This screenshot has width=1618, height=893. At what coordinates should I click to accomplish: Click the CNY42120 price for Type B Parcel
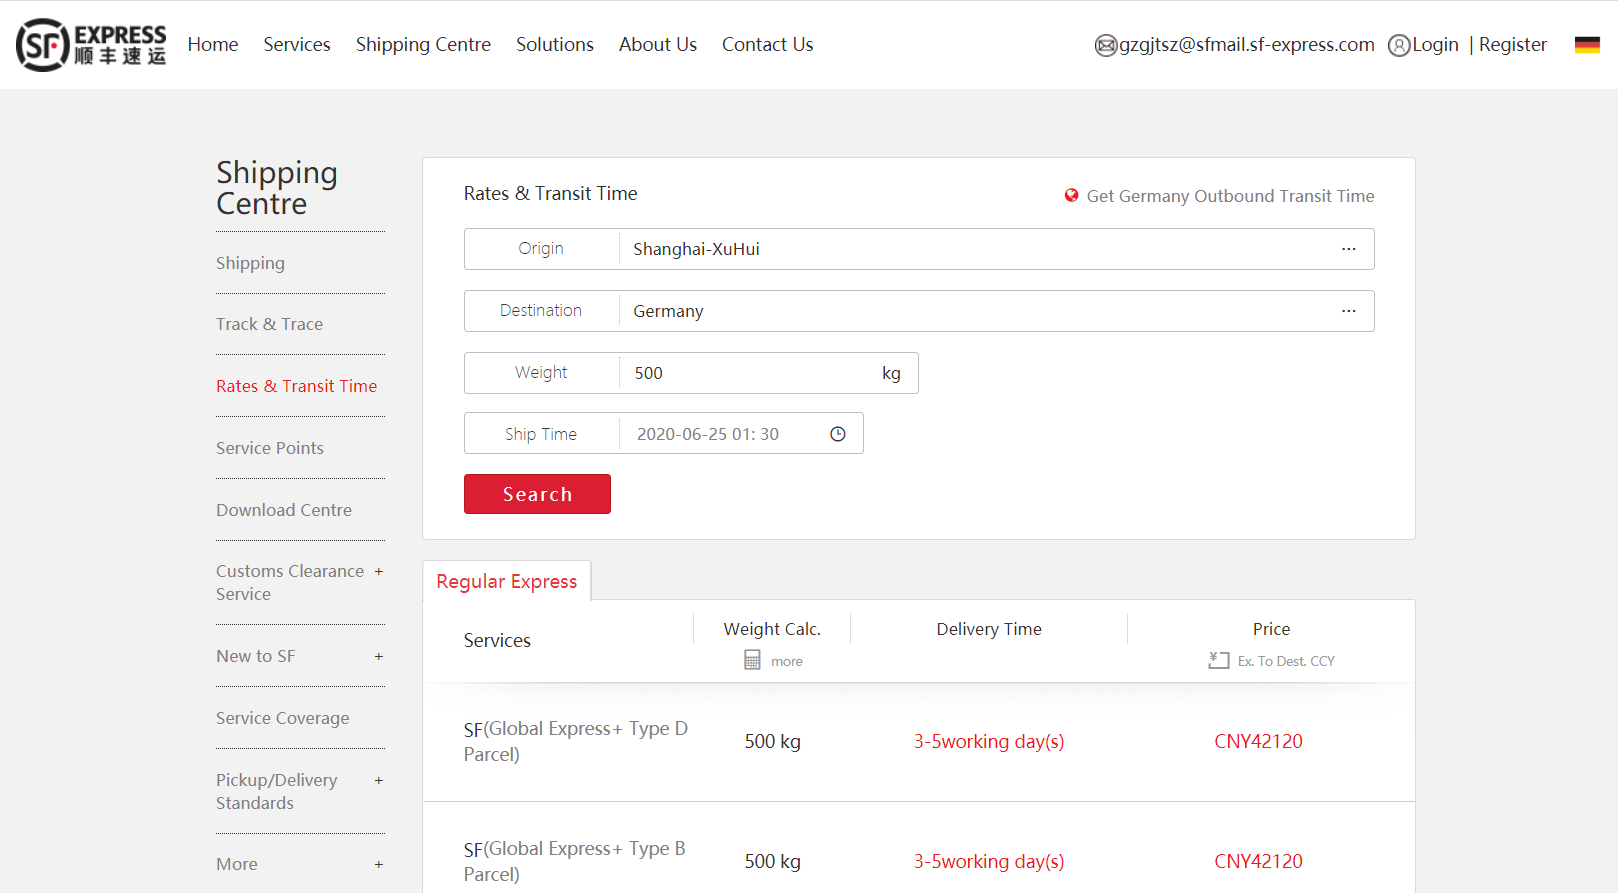click(1258, 861)
